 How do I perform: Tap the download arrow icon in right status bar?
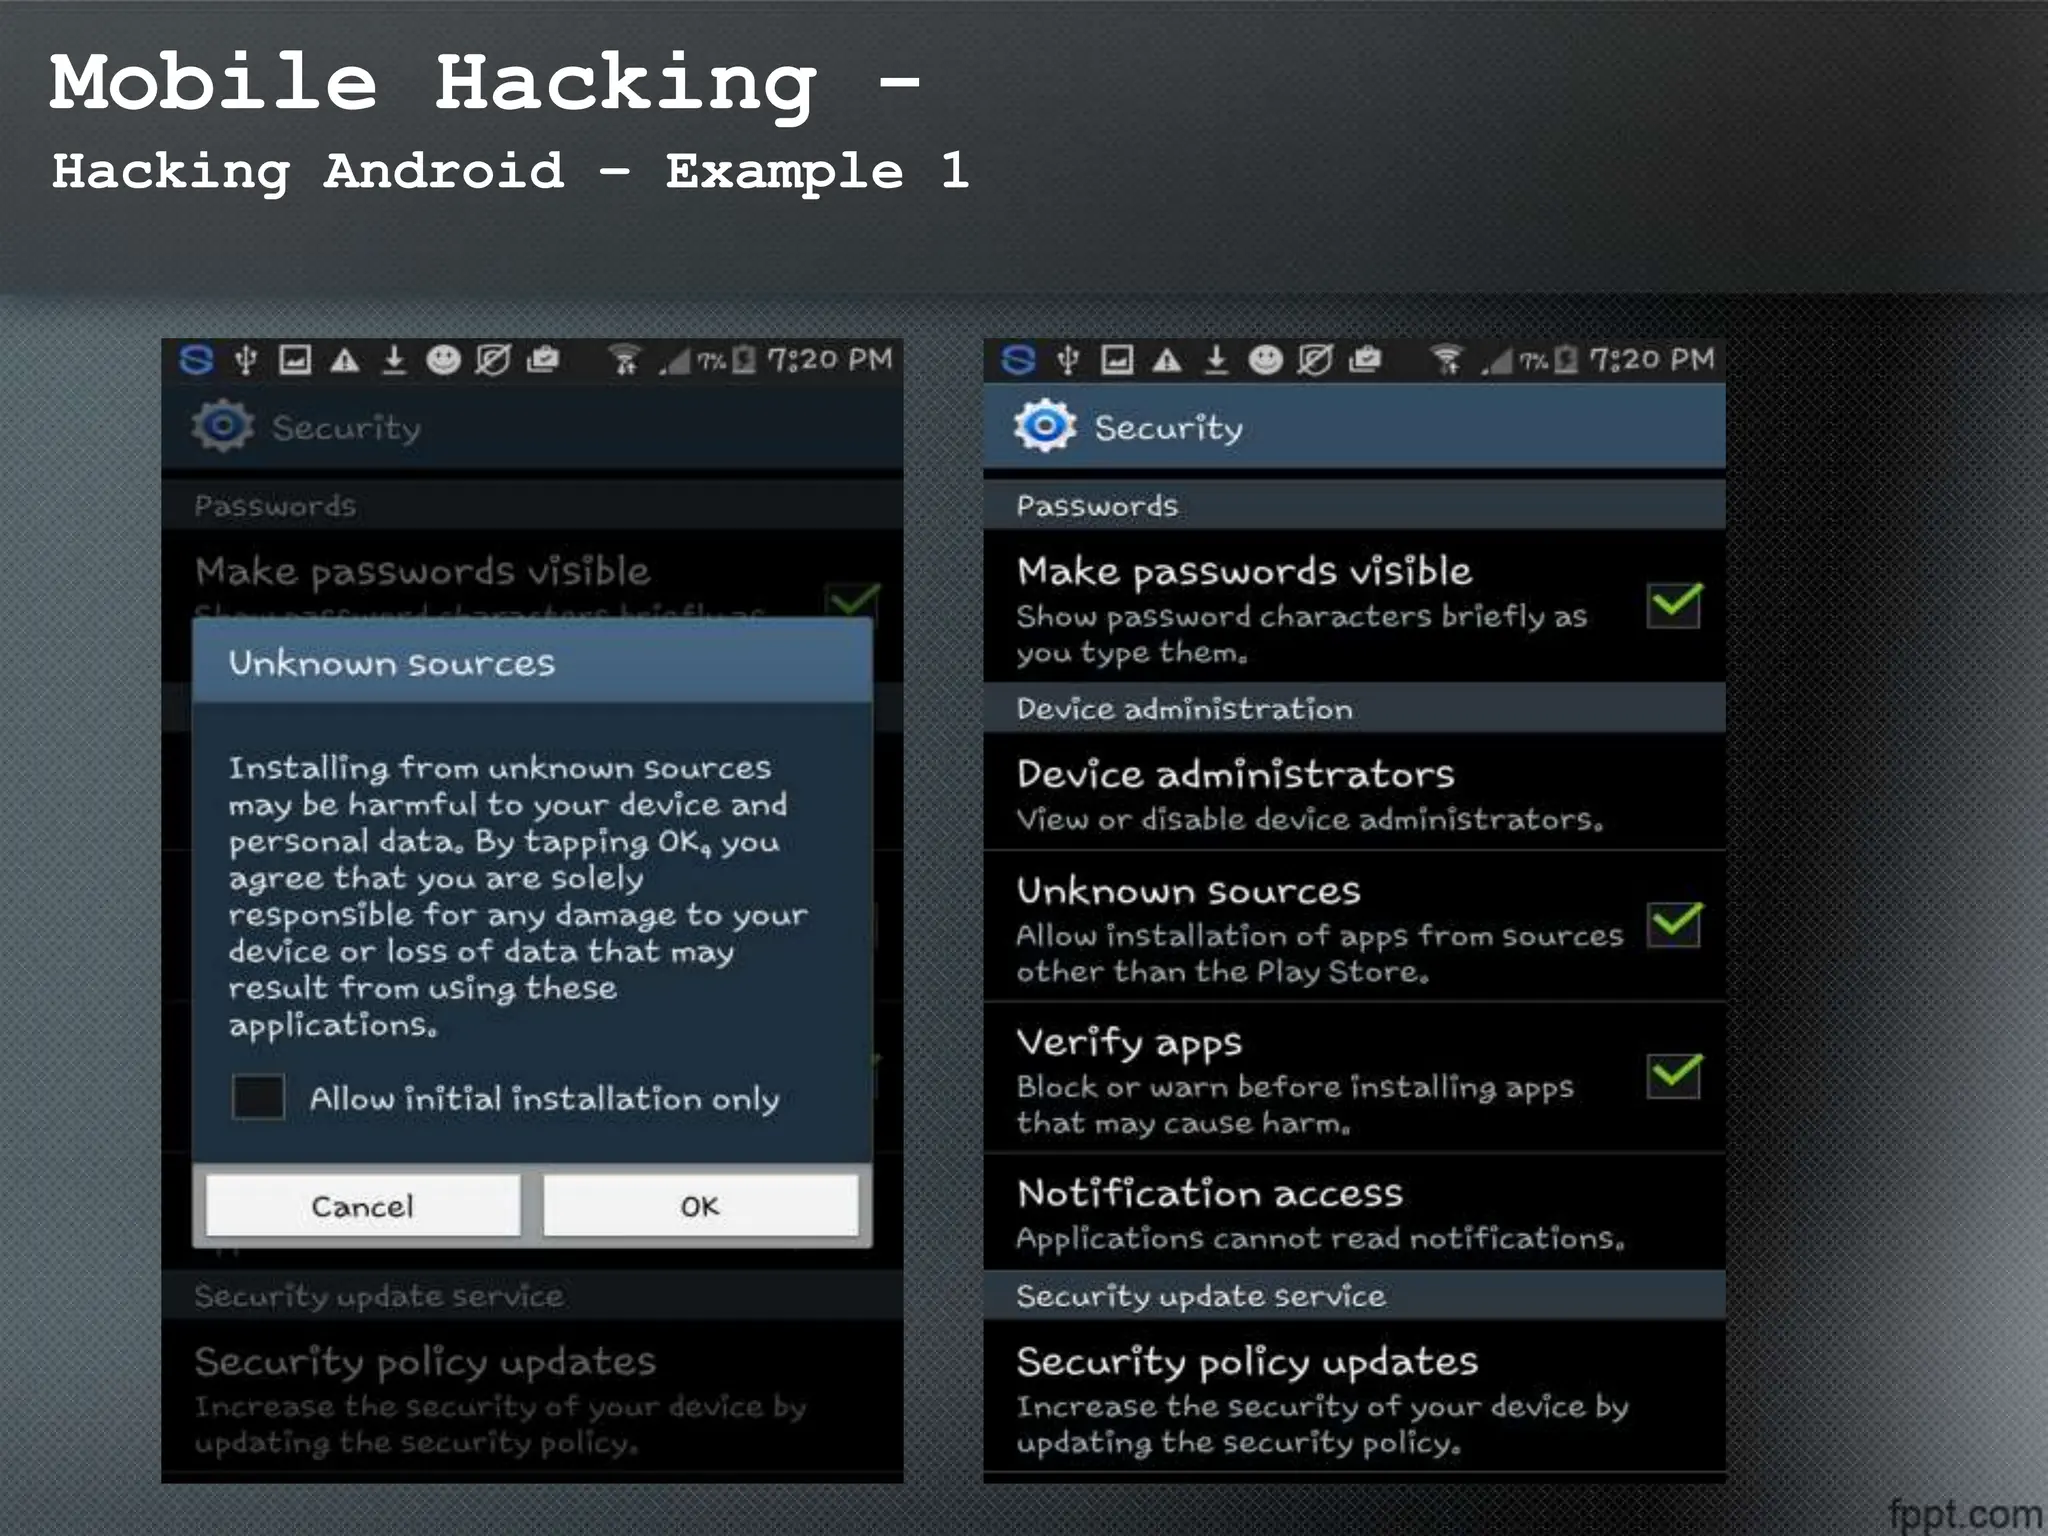tap(1216, 359)
